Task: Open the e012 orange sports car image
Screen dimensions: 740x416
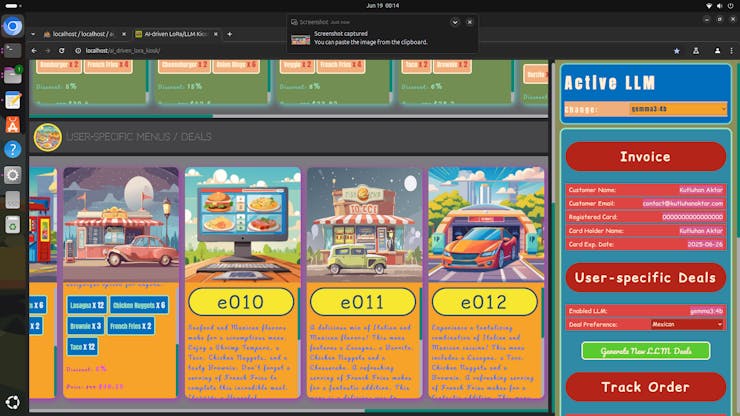Action: pos(487,225)
